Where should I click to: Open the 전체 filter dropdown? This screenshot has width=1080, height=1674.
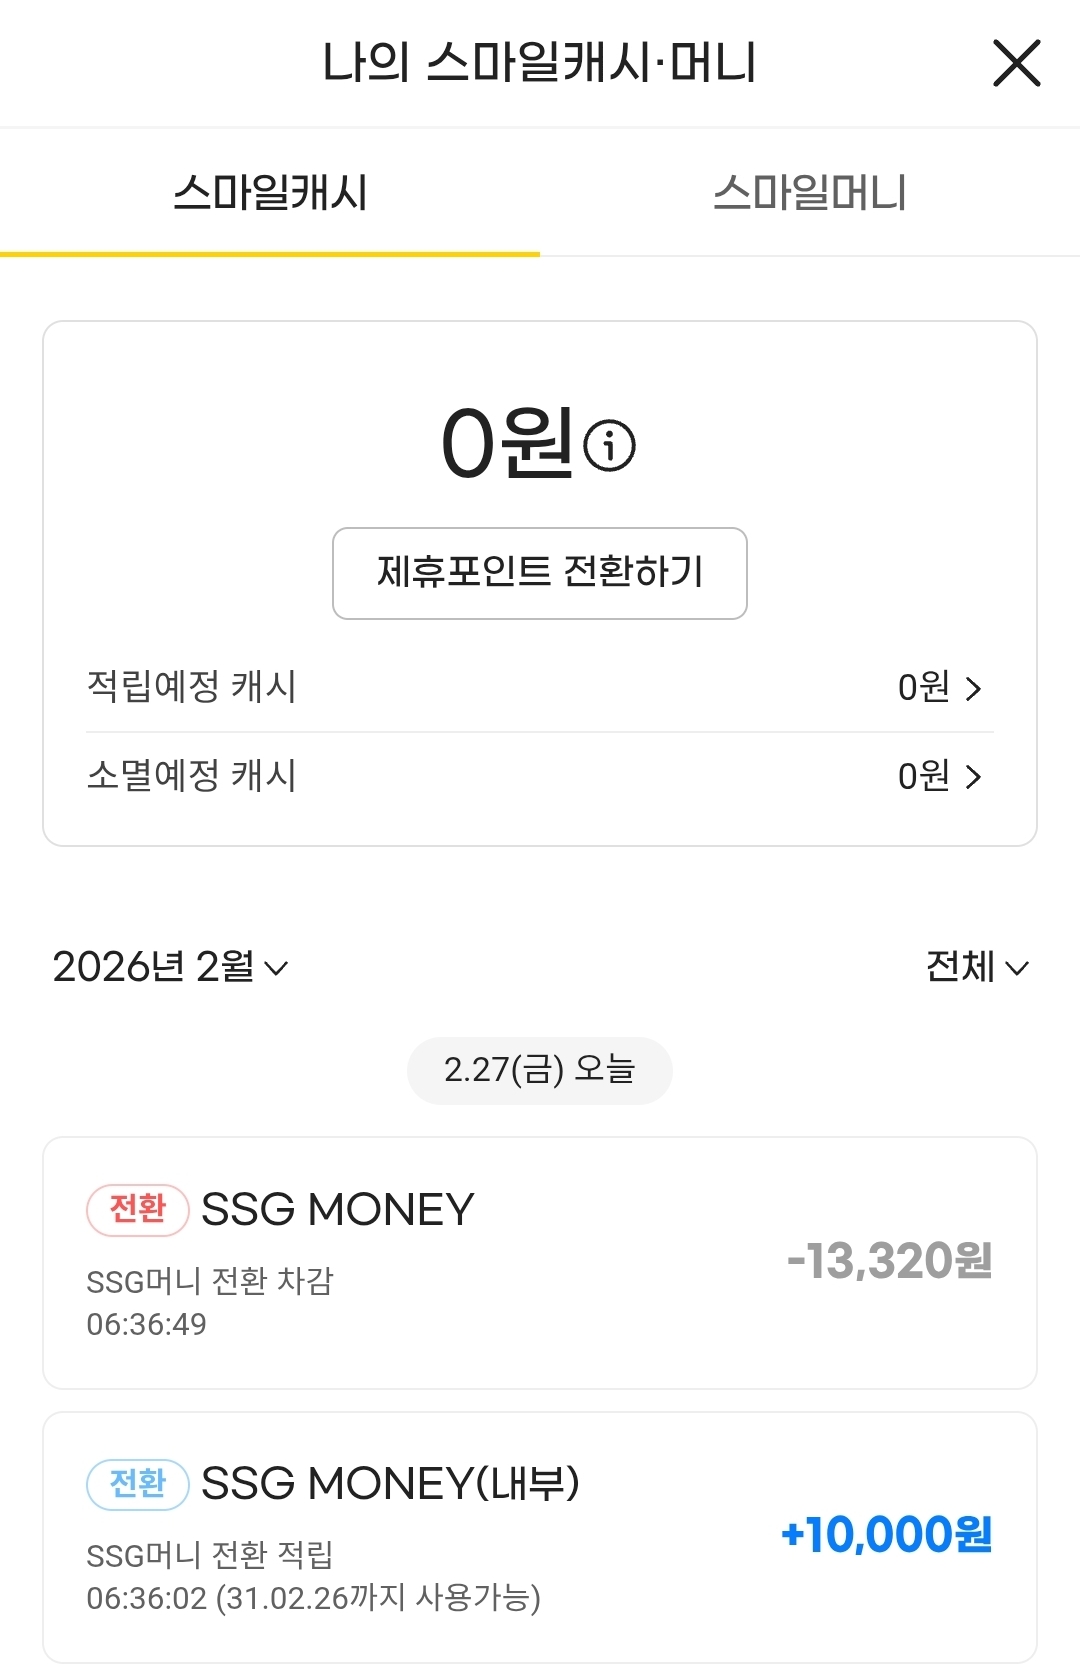pos(961,967)
